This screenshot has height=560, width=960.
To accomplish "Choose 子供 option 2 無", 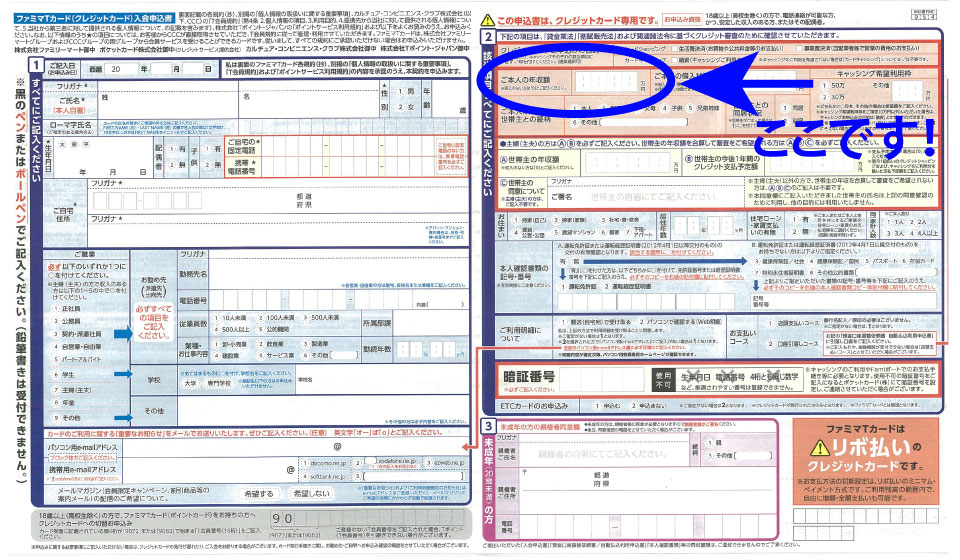I will pos(212,165).
